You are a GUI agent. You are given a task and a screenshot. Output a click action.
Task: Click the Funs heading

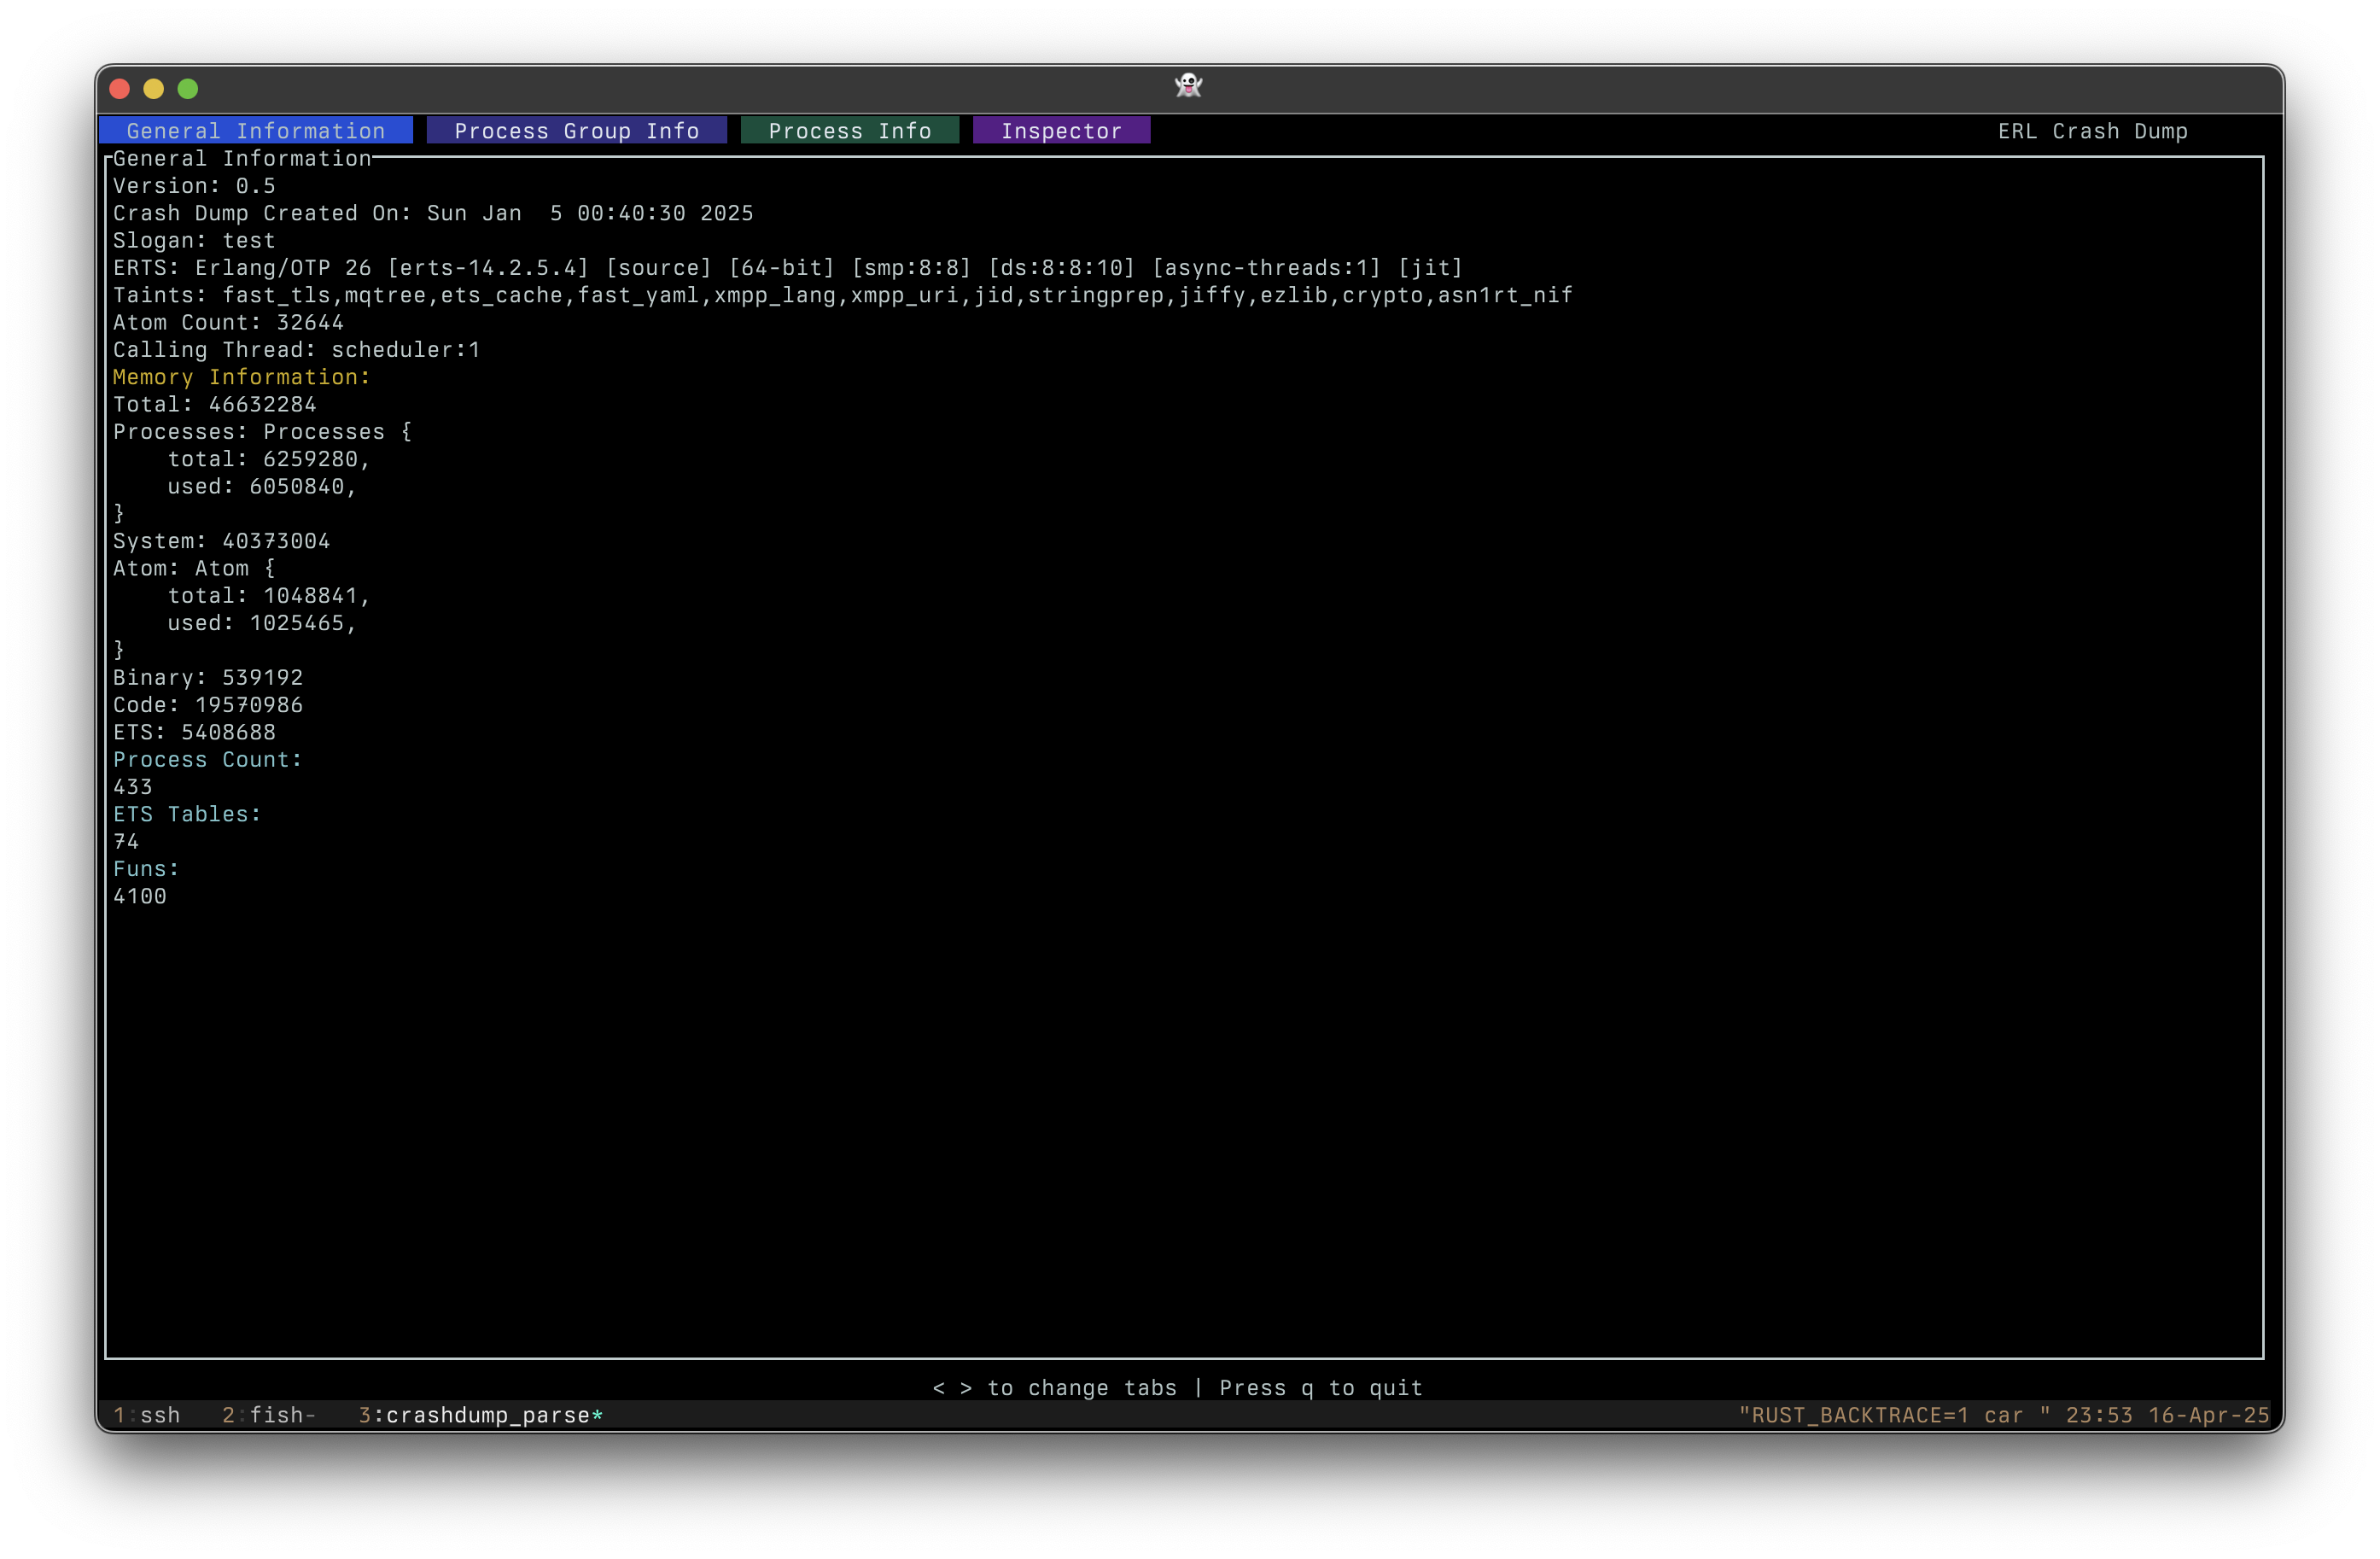coord(146,869)
